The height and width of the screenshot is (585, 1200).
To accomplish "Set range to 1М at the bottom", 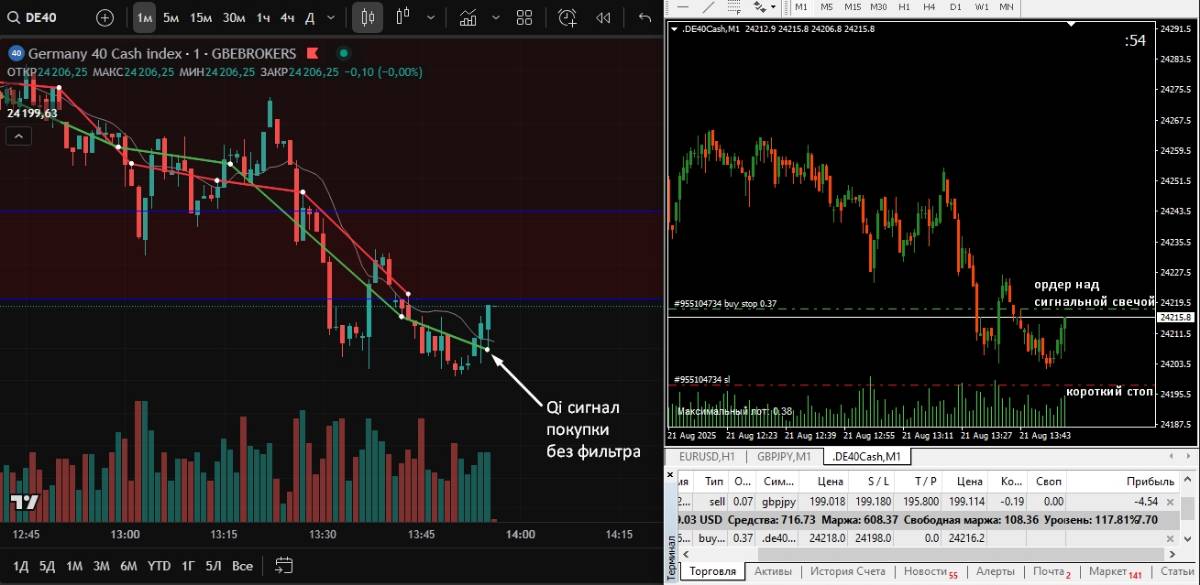I will point(74,565).
